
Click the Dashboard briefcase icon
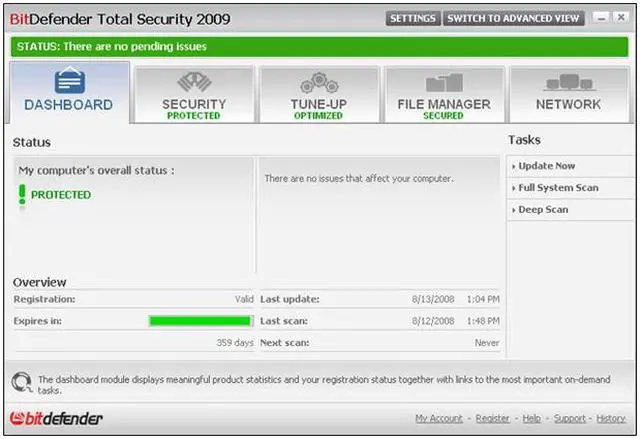pos(69,82)
